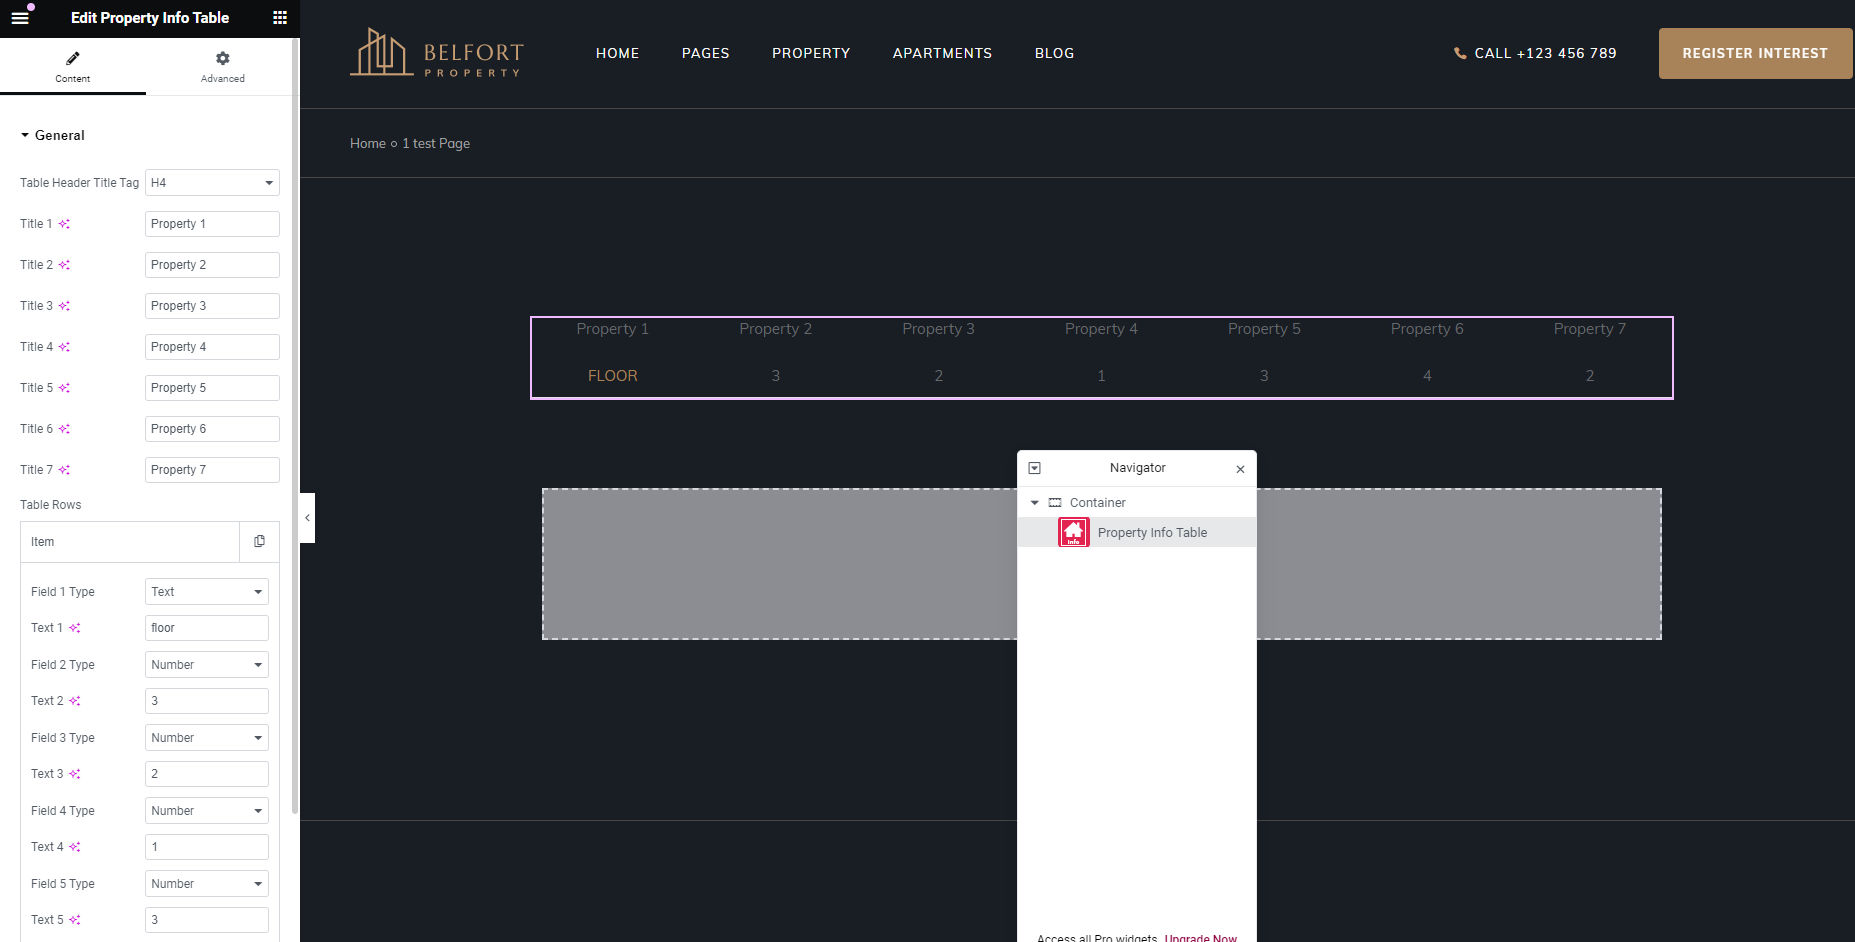1855x942 pixels.
Task: Click AI sparkle icon next to Title 7
Action: click(64, 470)
